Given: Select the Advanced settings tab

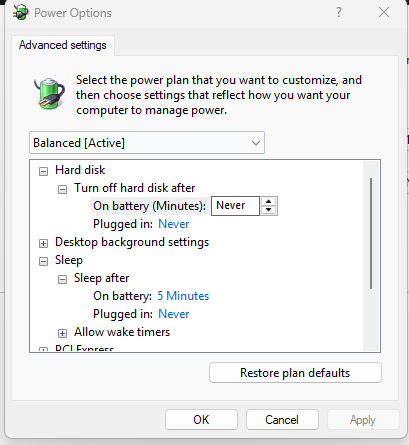Looking at the screenshot, I should coord(63,45).
